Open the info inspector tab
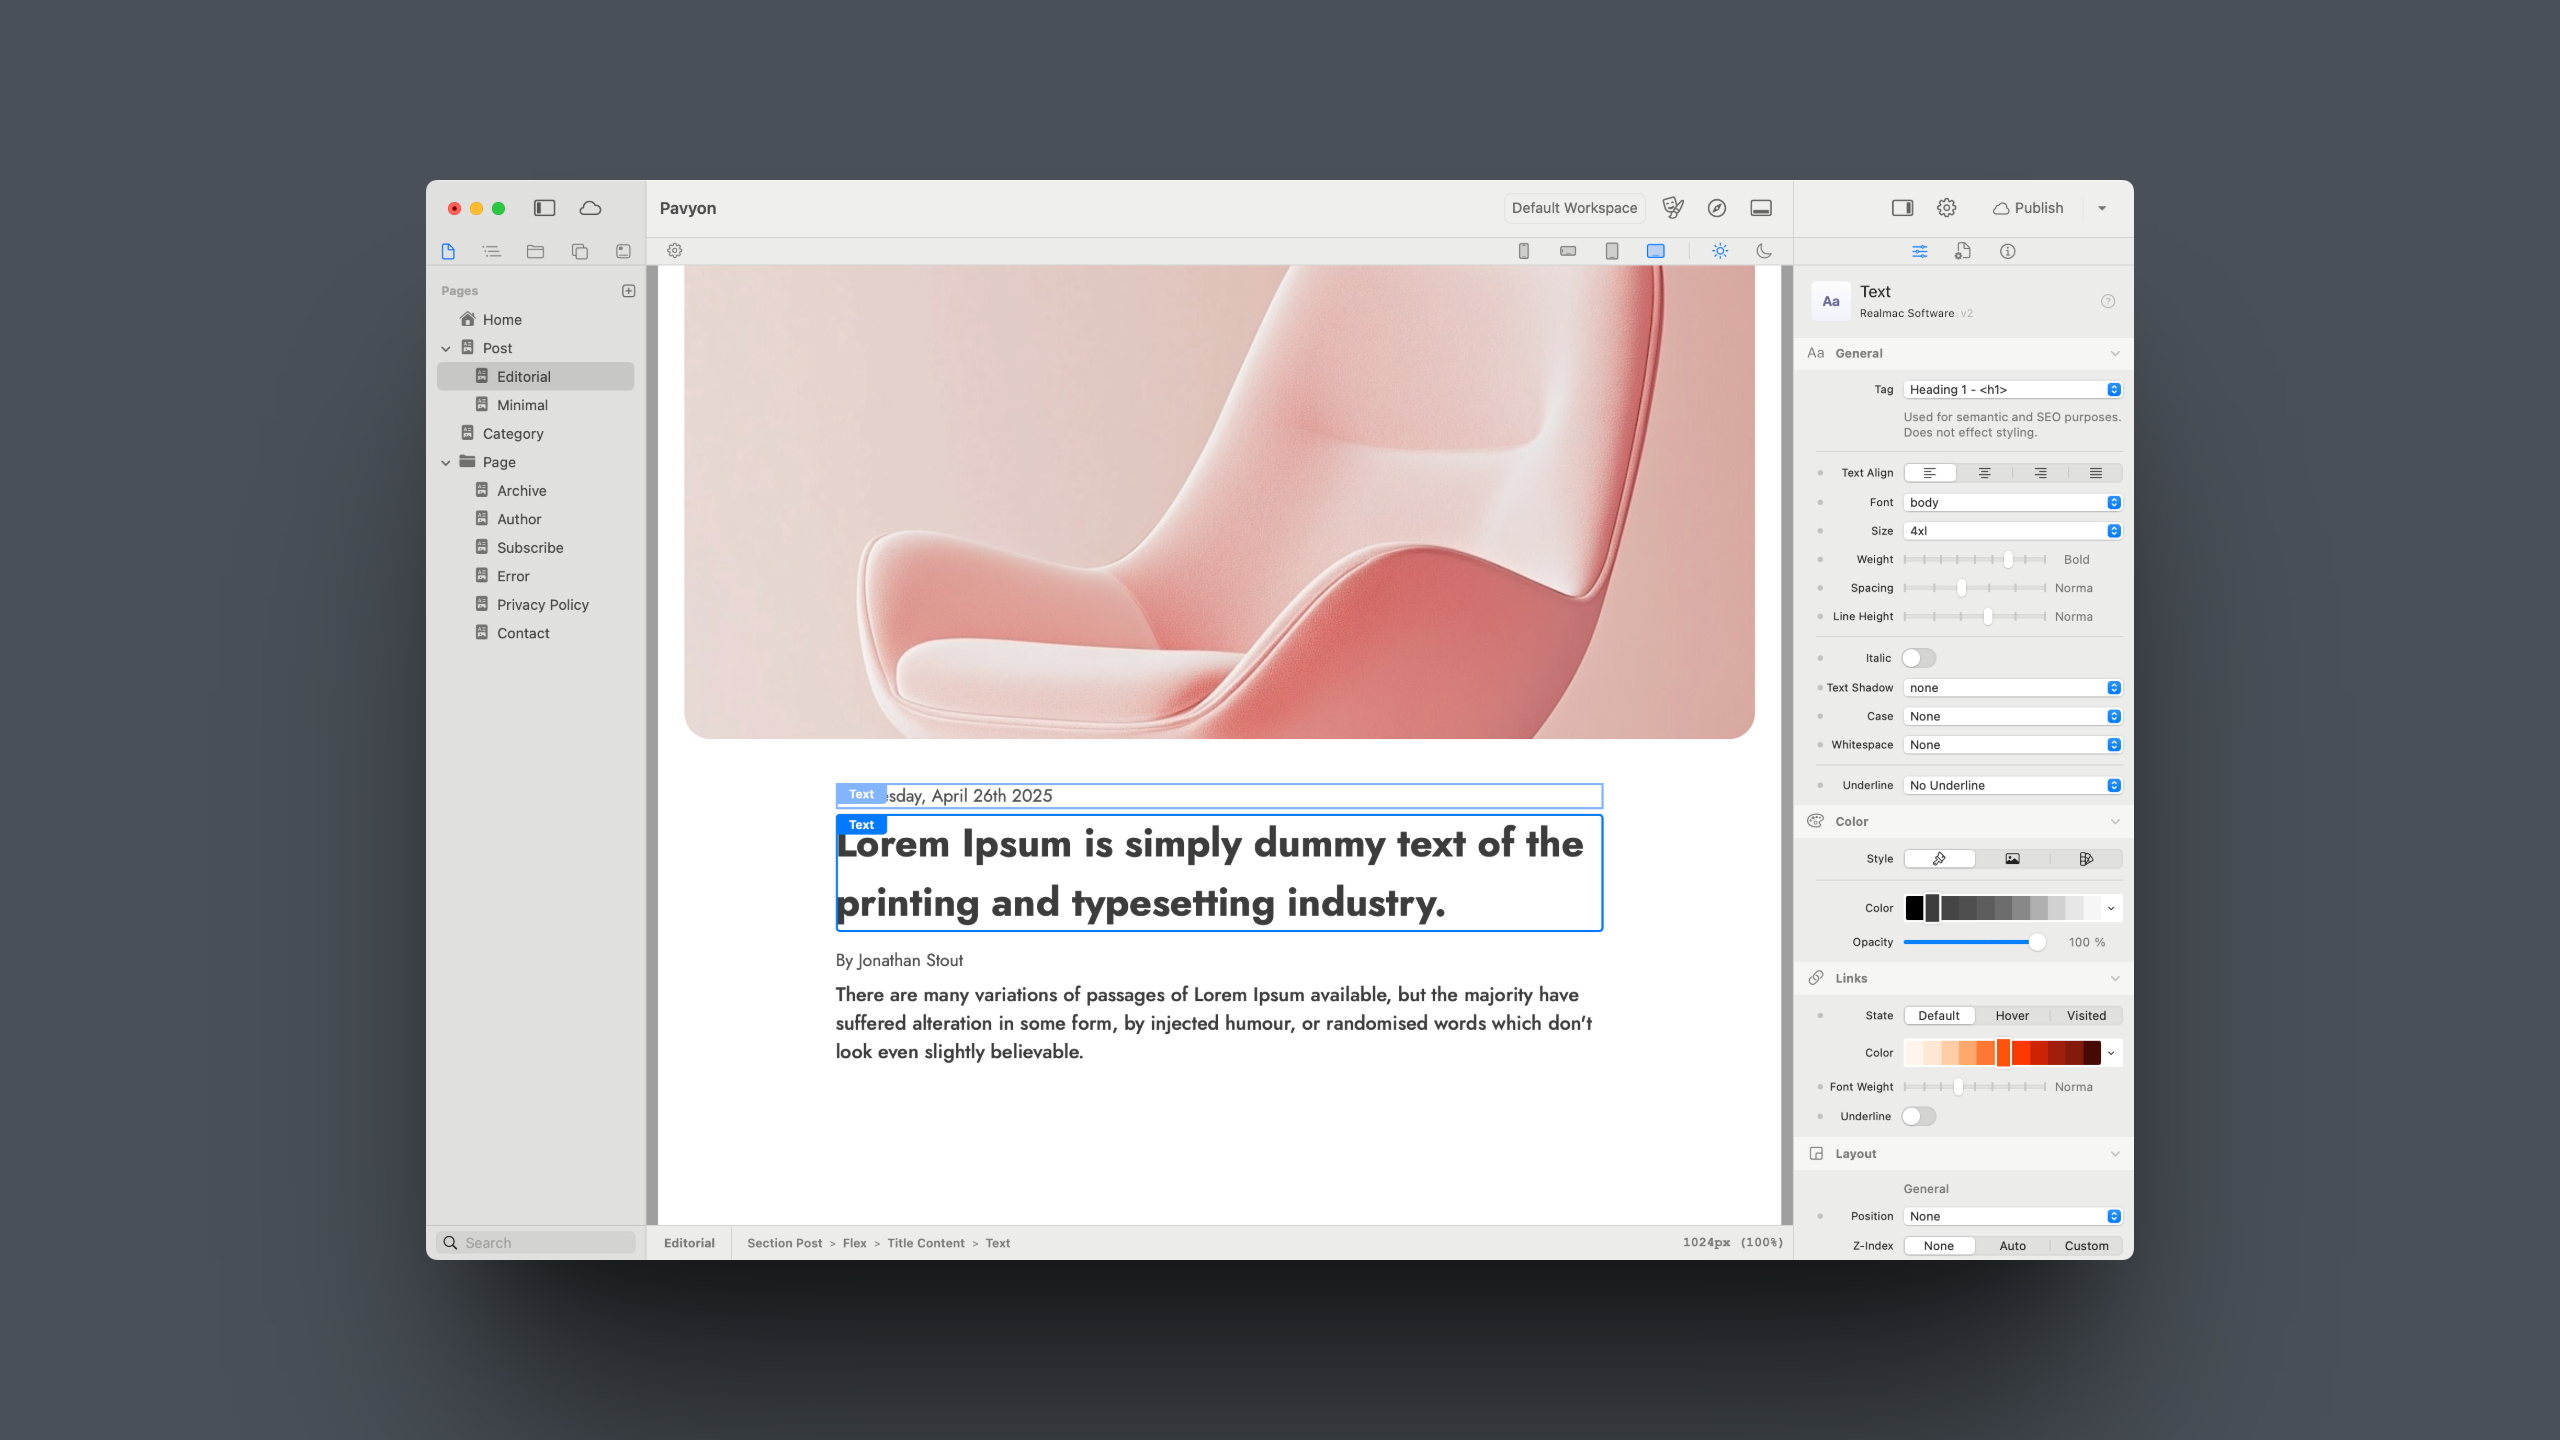 (2007, 251)
